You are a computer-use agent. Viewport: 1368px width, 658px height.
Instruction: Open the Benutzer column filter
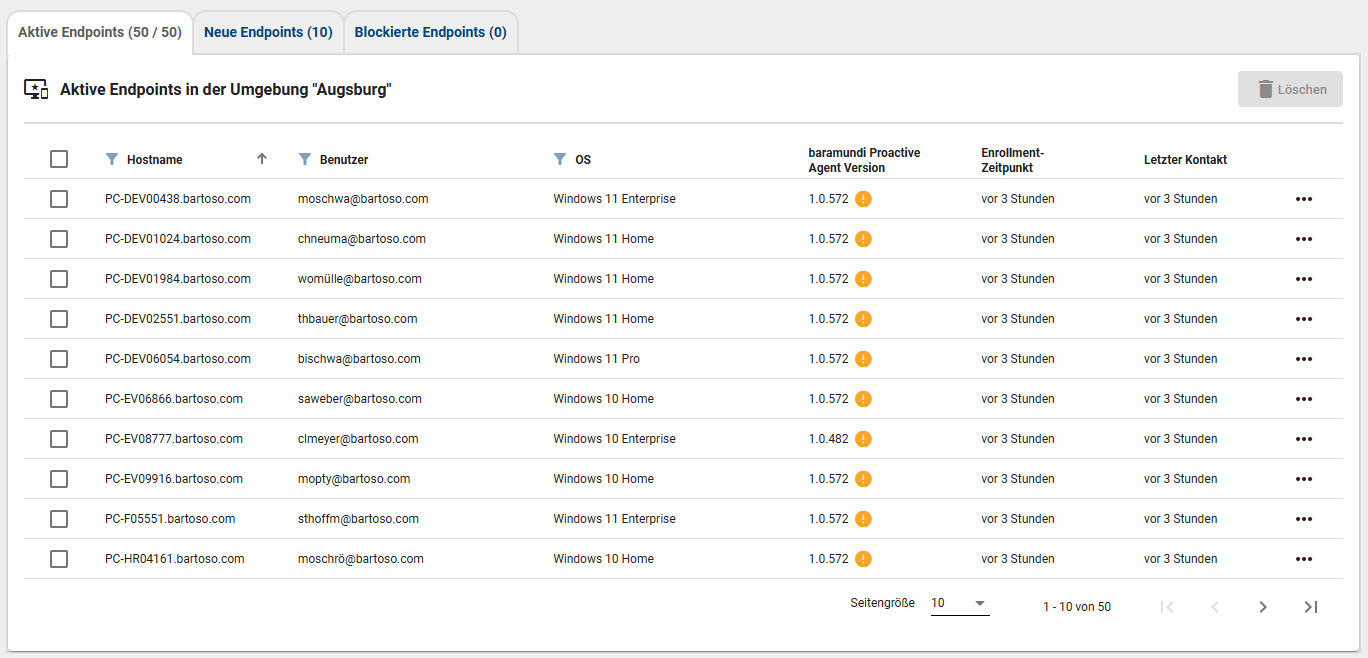pyautogui.click(x=305, y=159)
